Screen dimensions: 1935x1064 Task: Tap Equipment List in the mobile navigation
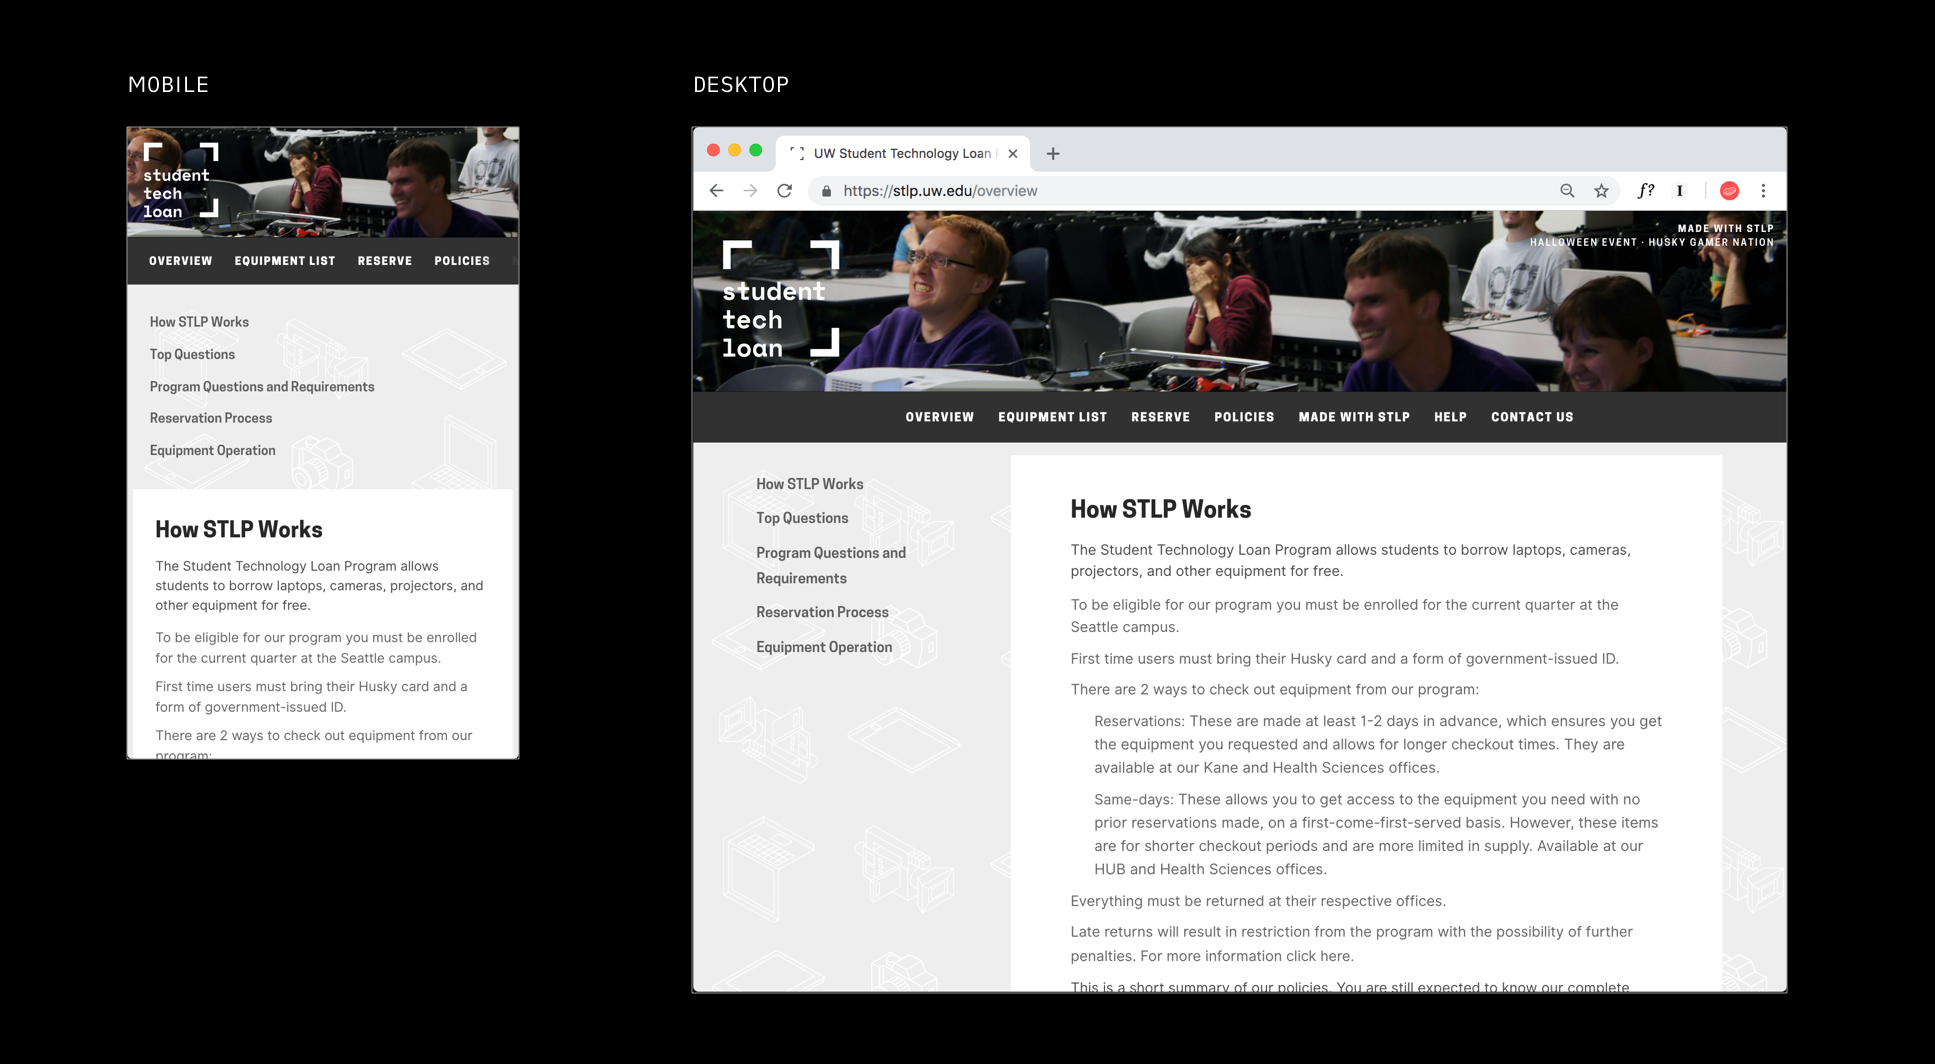click(285, 261)
